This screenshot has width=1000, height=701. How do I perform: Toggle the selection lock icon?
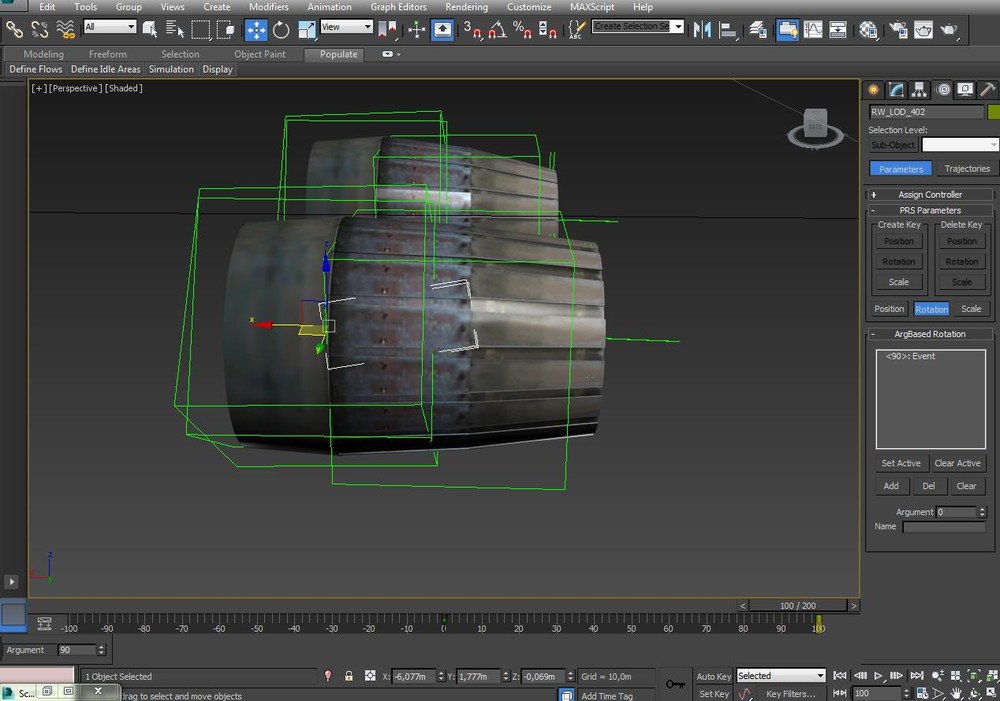pos(348,677)
